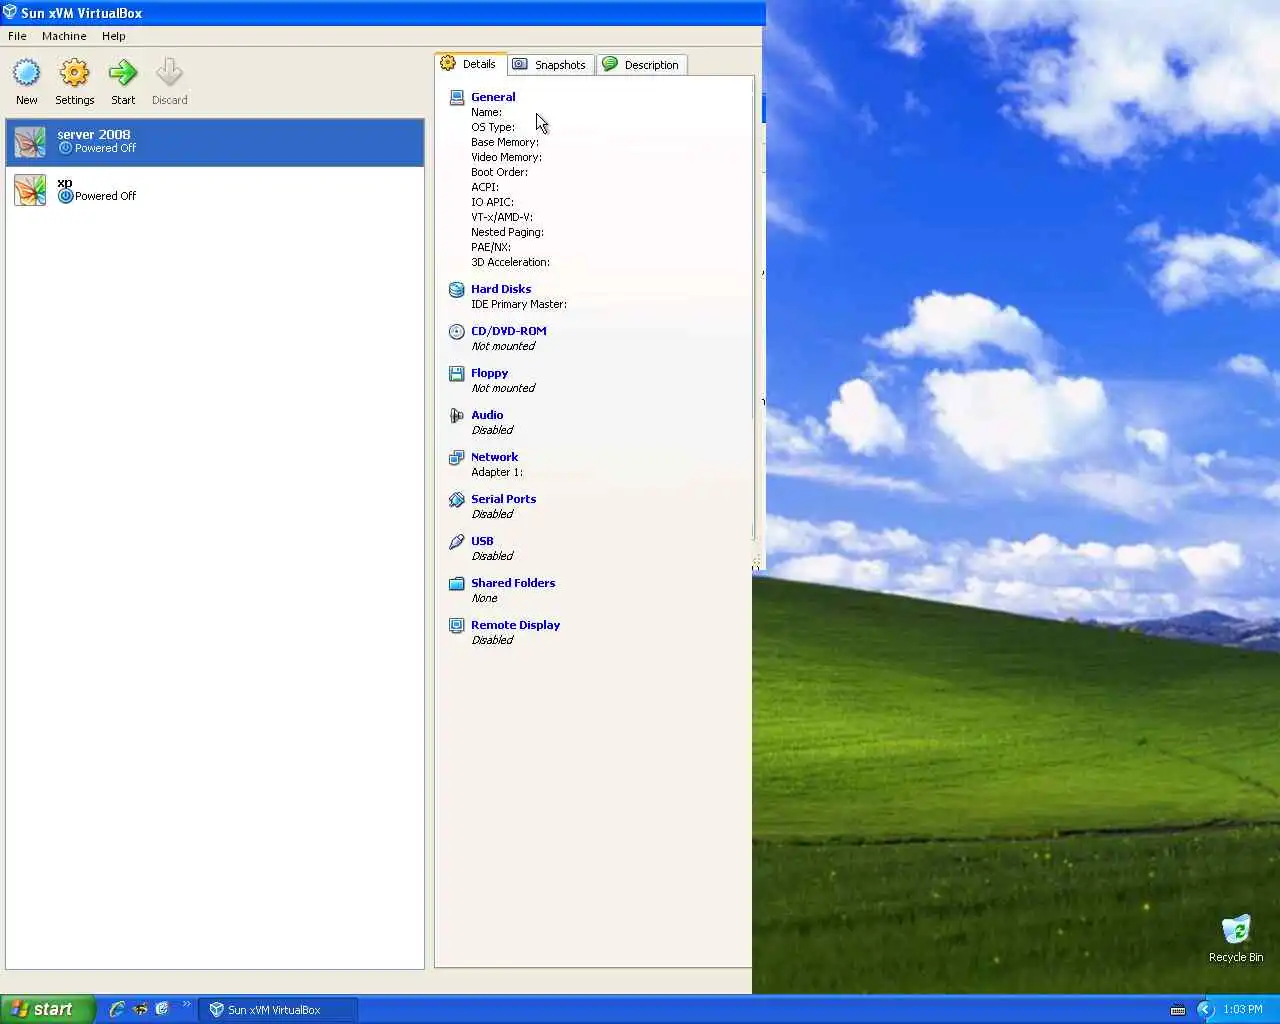The width and height of the screenshot is (1280, 1024).
Task: Switch to the Description tab
Action: [641, 65]
